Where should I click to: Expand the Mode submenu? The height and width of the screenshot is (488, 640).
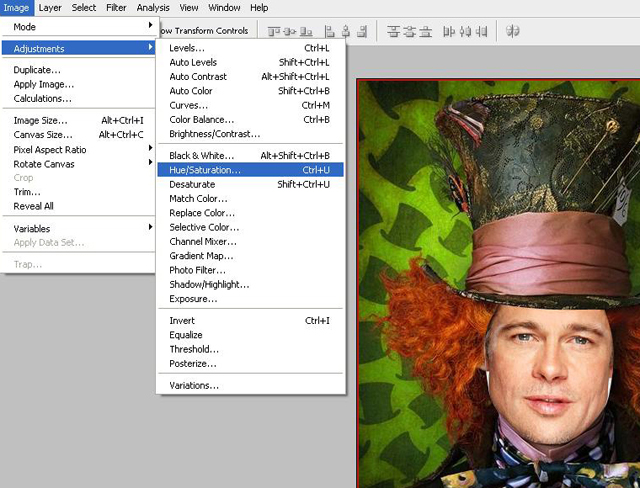tap(78, 27)
